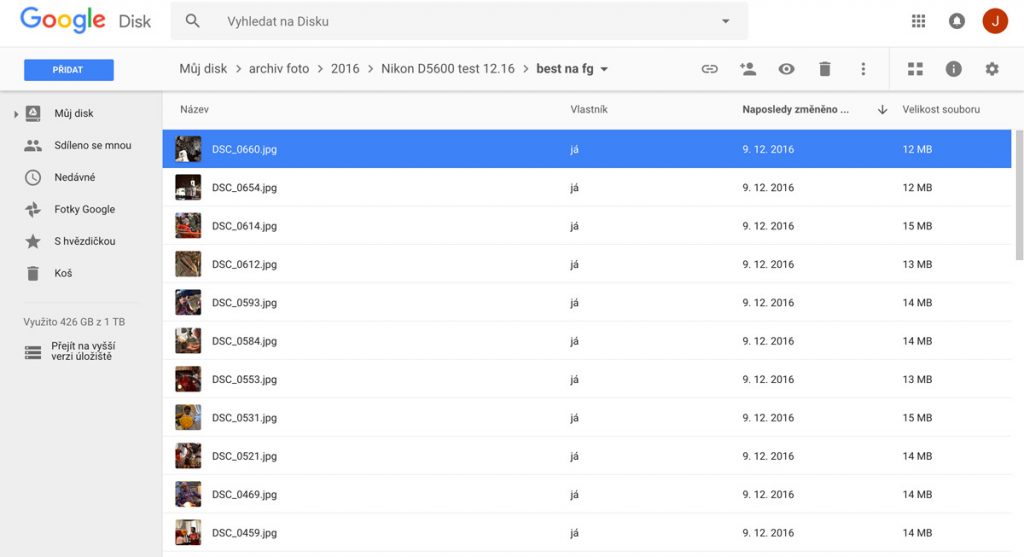Open the notifications bell
The image size is (1024, 557).
[957, 21]
